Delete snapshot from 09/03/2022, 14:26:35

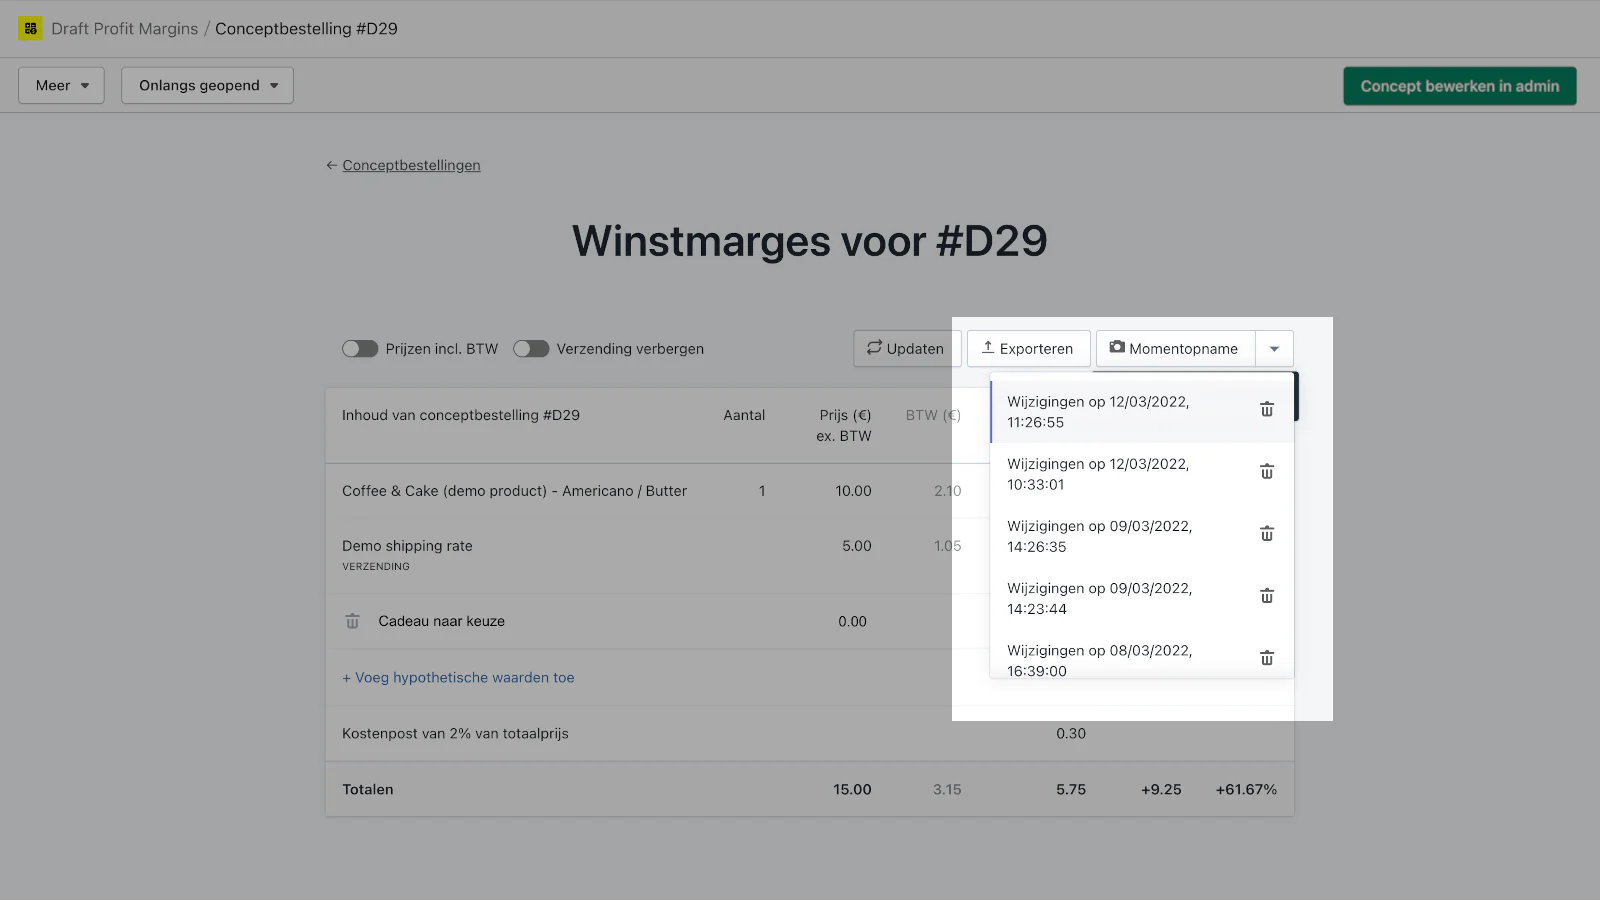coord(1266,534)
